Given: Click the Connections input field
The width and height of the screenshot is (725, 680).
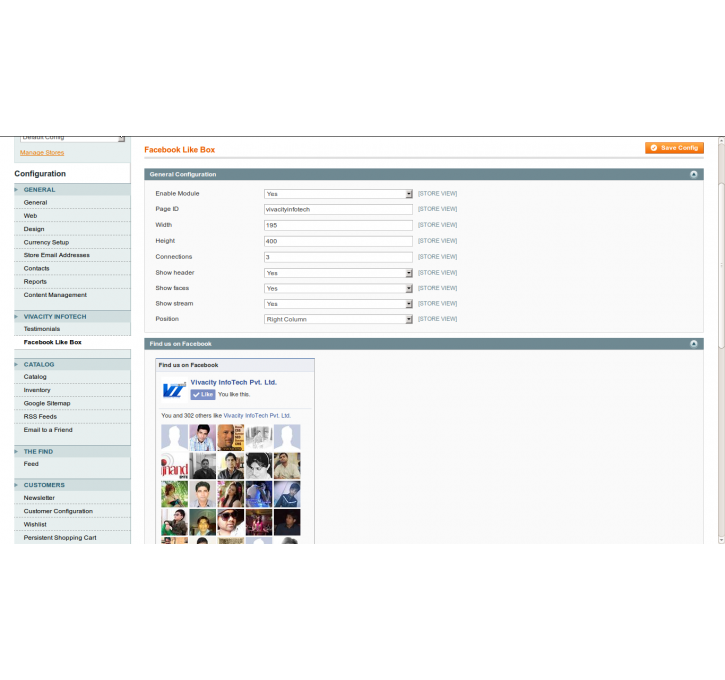Looking at the screenshot, I should point(338,257).
